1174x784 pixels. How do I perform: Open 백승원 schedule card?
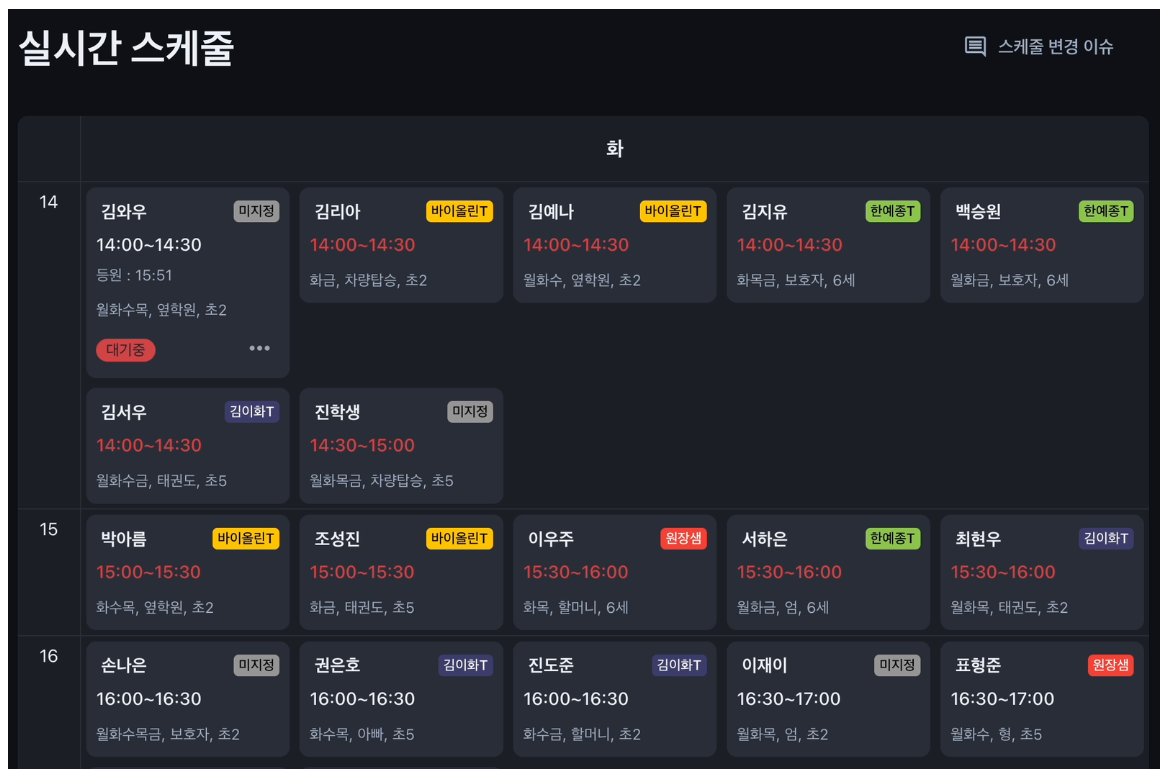pyautogui.click(x=1042, y=245)
